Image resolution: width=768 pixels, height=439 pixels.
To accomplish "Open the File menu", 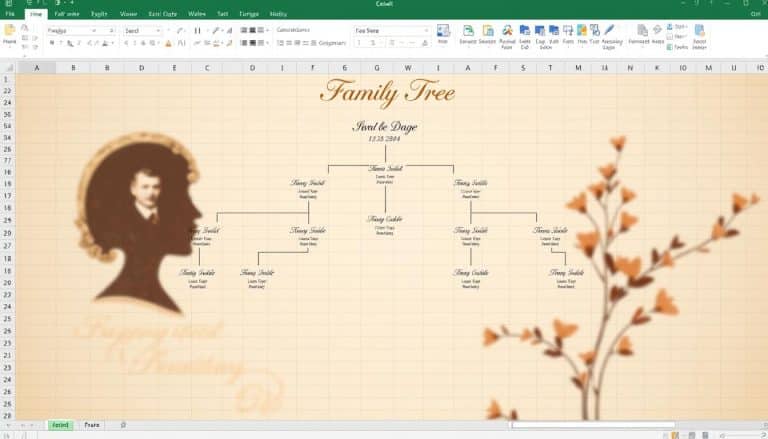I will 10,14.
